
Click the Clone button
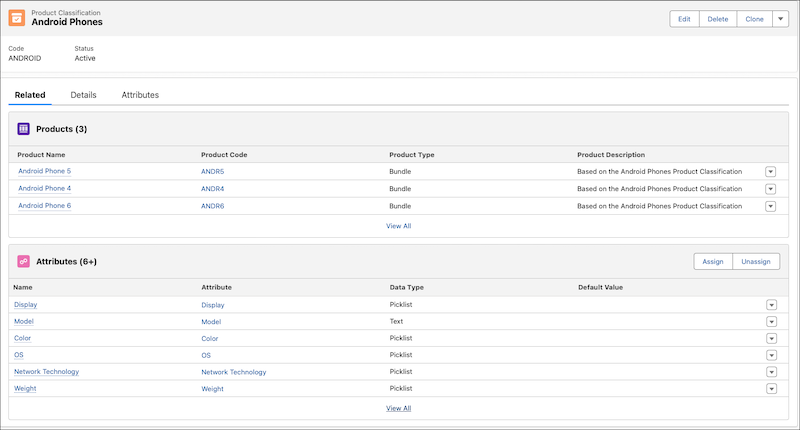[x=755, y=19]
